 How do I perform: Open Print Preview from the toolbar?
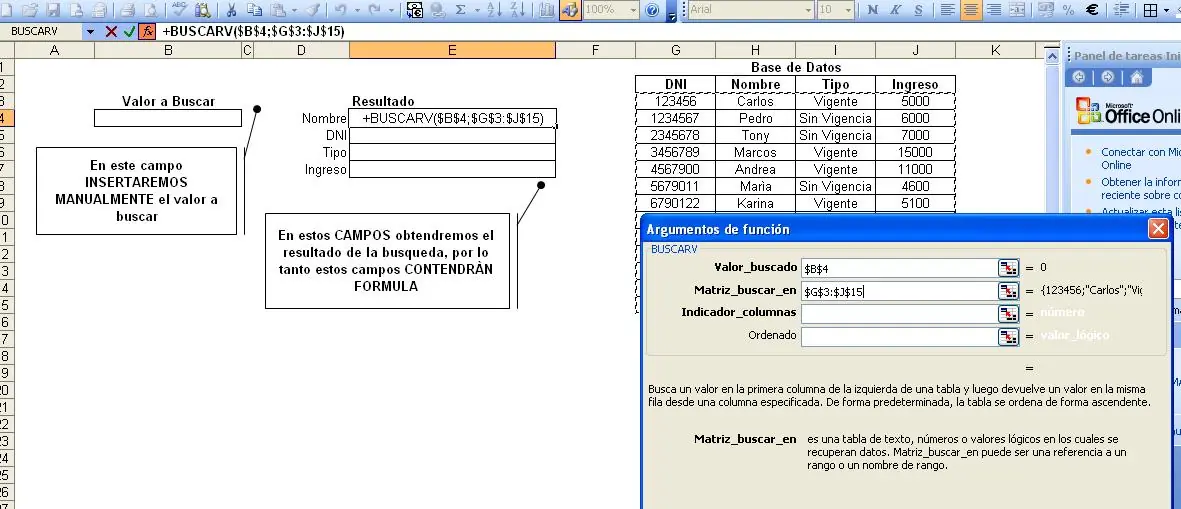click(151, 10)
